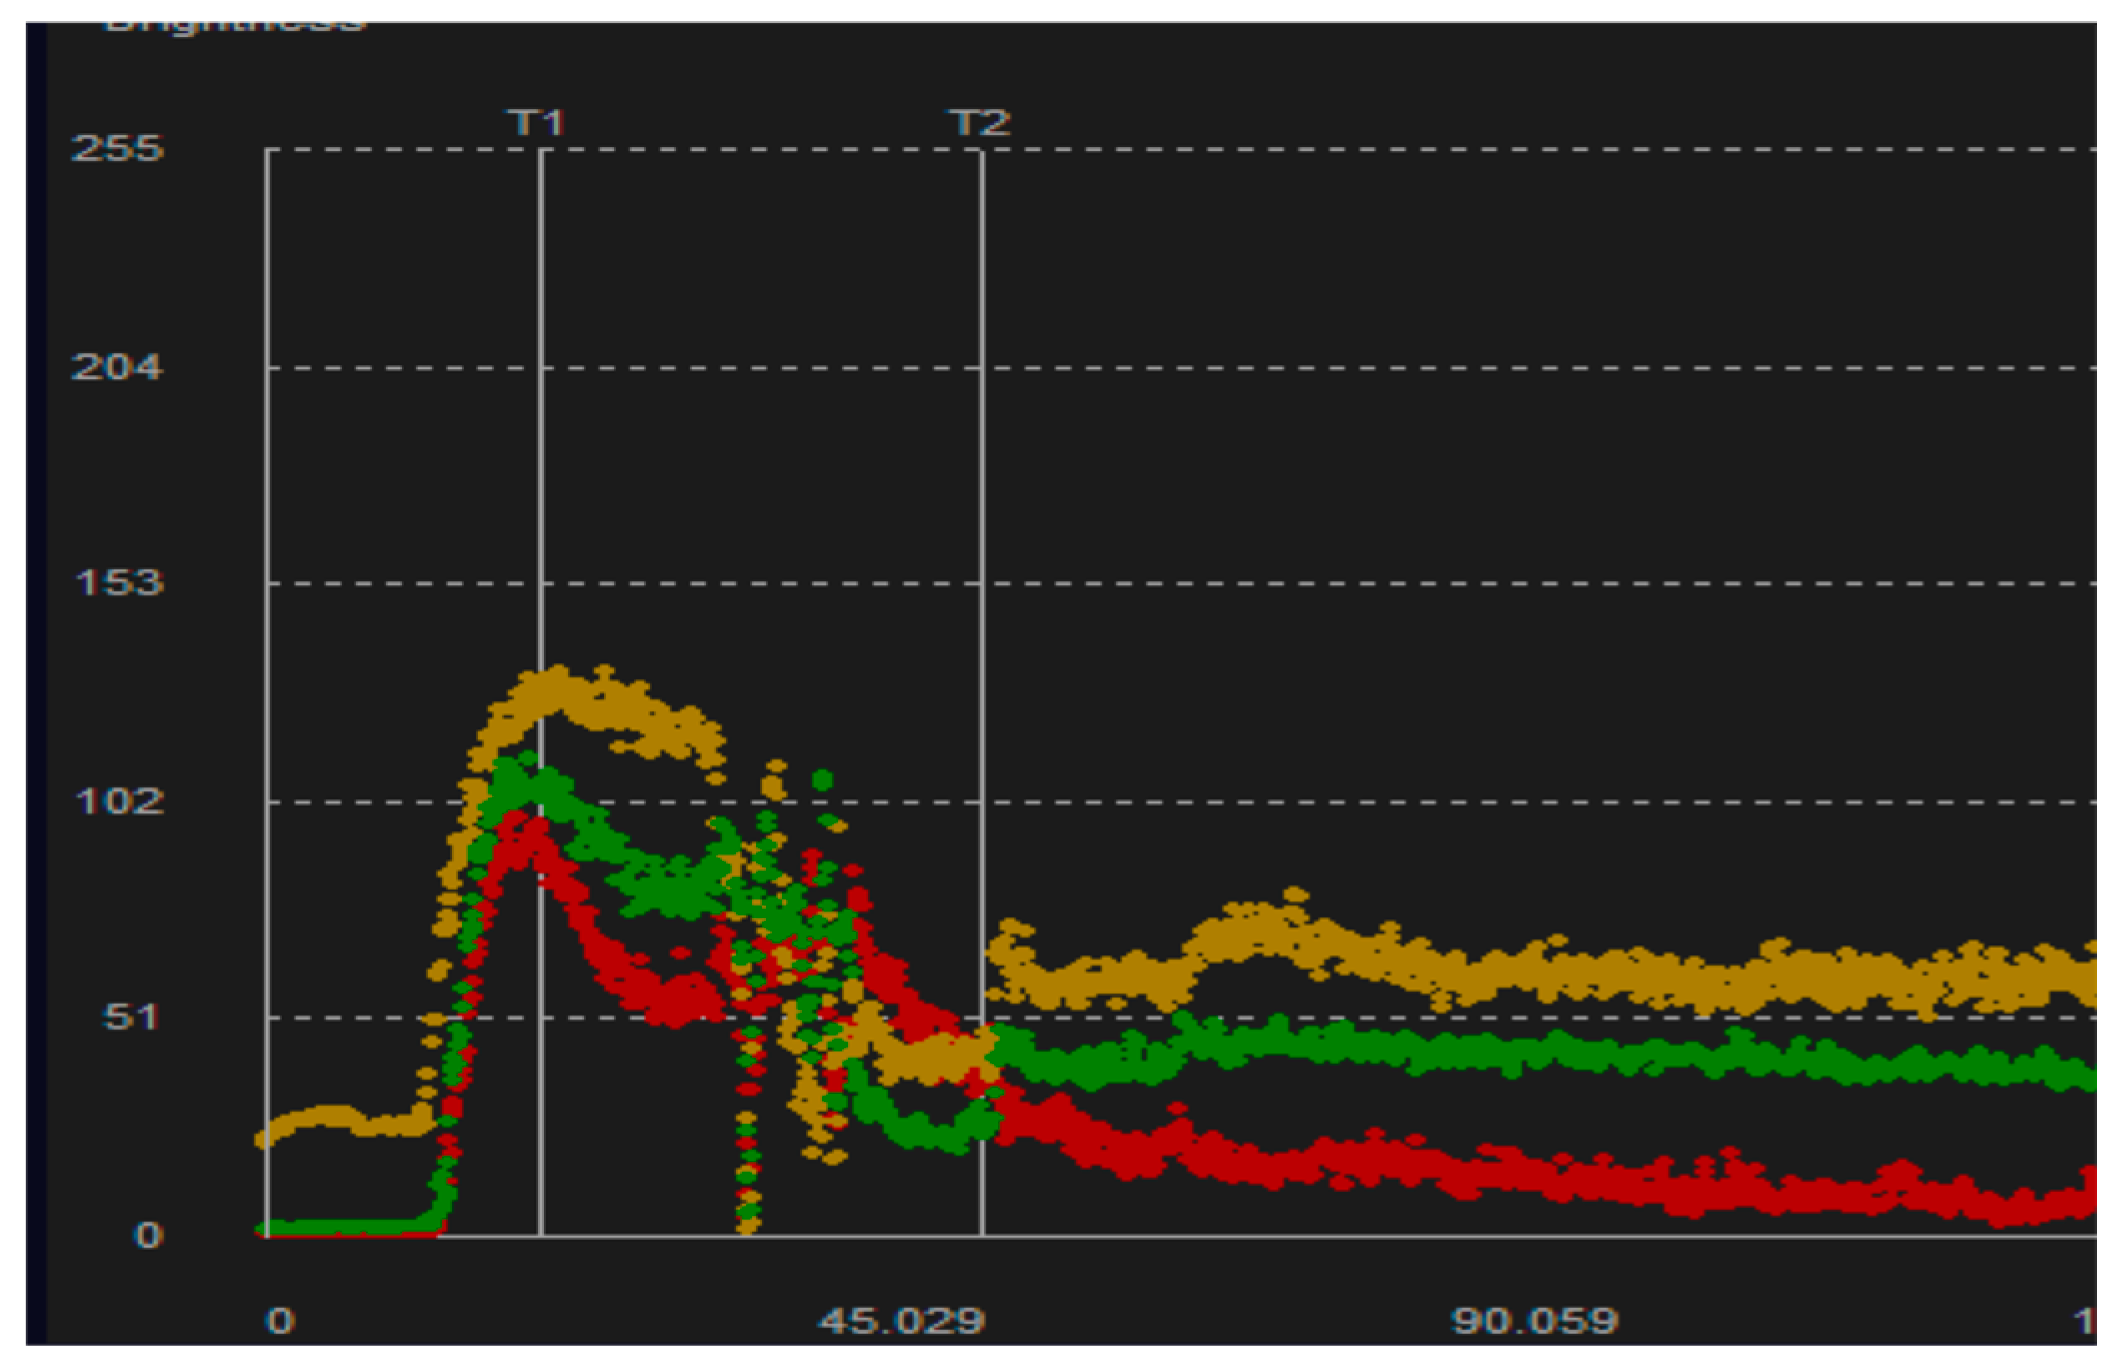Click the T2 vertical line at 153 gridline
This screenshot has height=1367, width=2117.
point(982,583)
